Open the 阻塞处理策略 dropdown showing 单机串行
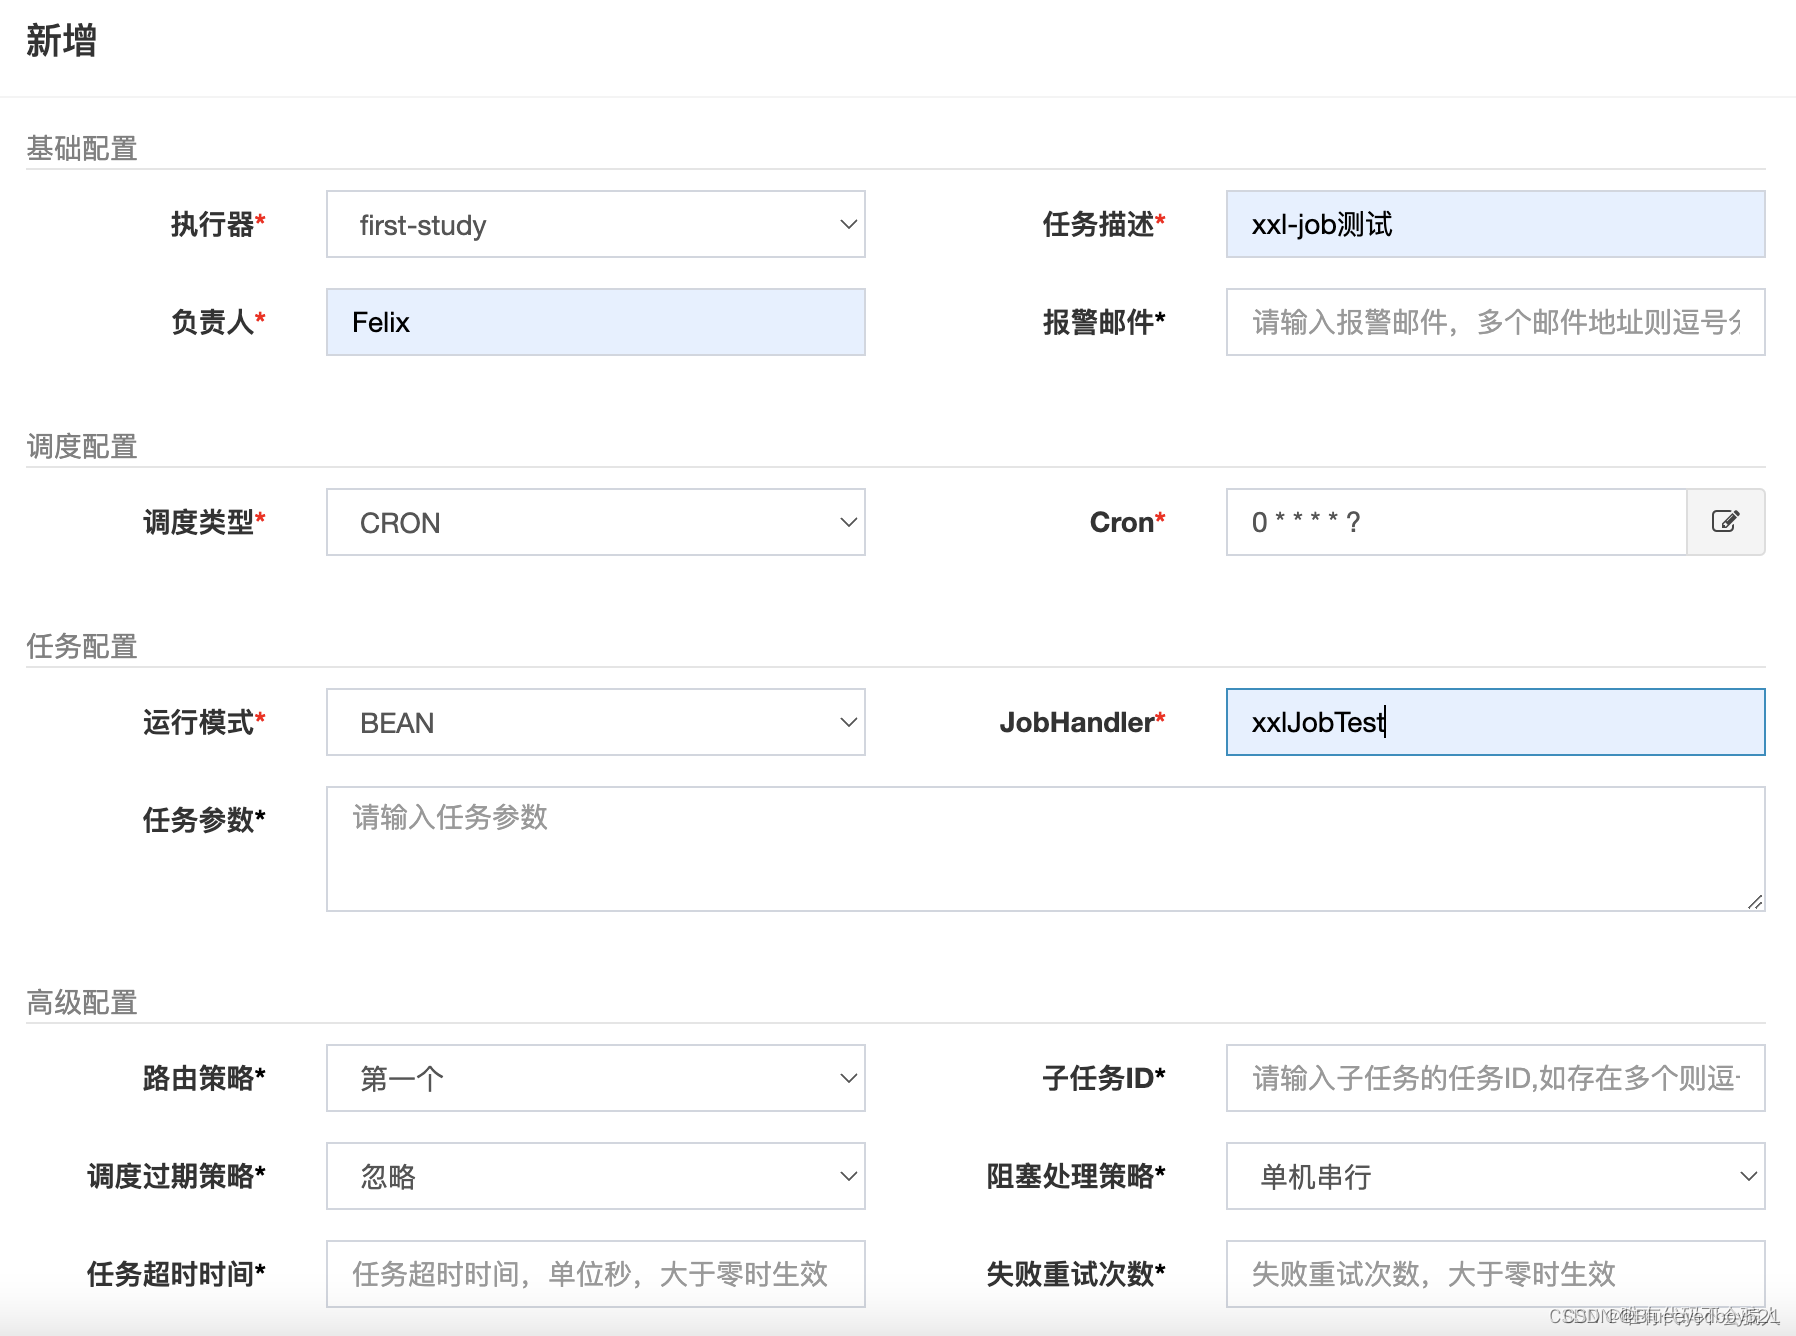Image resolution: width=1796 pixels, height=1336 pixels. click(x=1496, y=1176)
